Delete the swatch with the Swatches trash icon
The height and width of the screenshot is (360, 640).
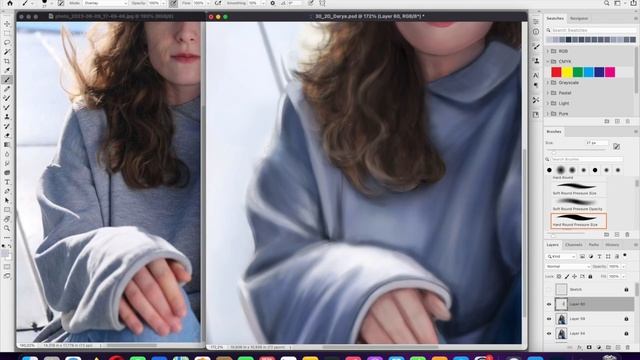point(627,121)
